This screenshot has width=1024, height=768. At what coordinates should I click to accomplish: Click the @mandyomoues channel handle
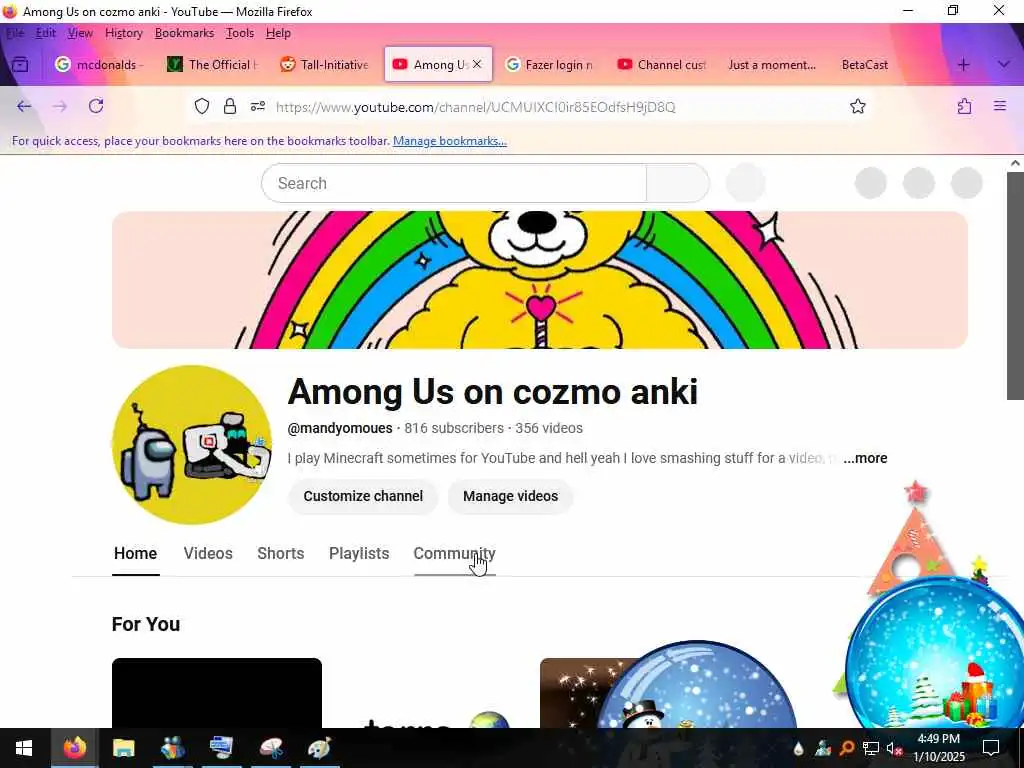[340, 428]
